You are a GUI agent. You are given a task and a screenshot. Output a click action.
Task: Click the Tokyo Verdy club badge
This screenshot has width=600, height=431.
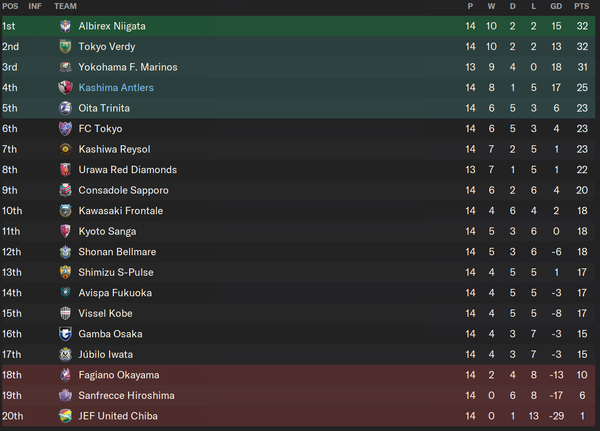point(65,47)
